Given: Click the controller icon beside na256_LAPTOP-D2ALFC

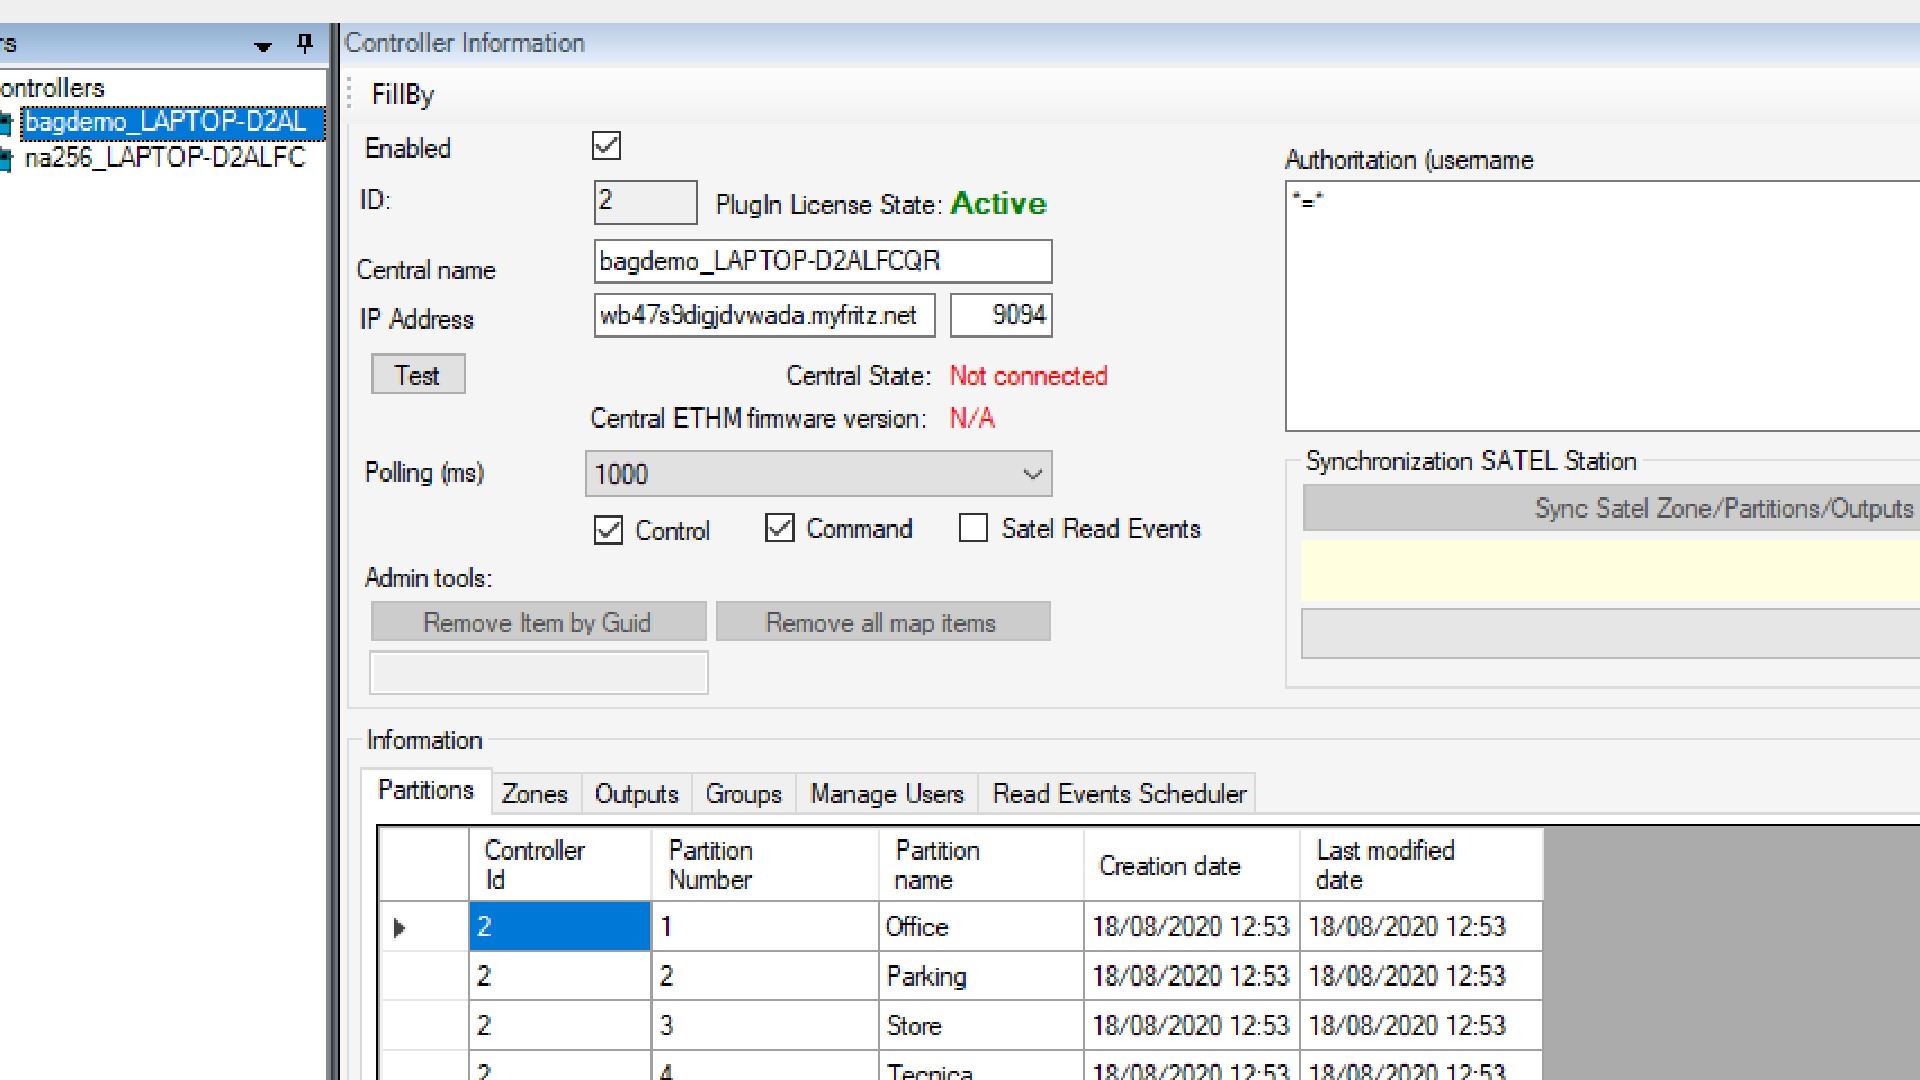Looking at the screenshot, I should [x=6, y=158].
